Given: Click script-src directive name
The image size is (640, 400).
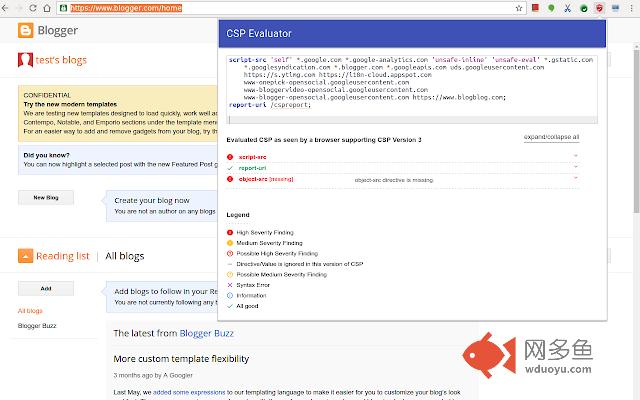Looking at the screenshot, I should point(252,157).
